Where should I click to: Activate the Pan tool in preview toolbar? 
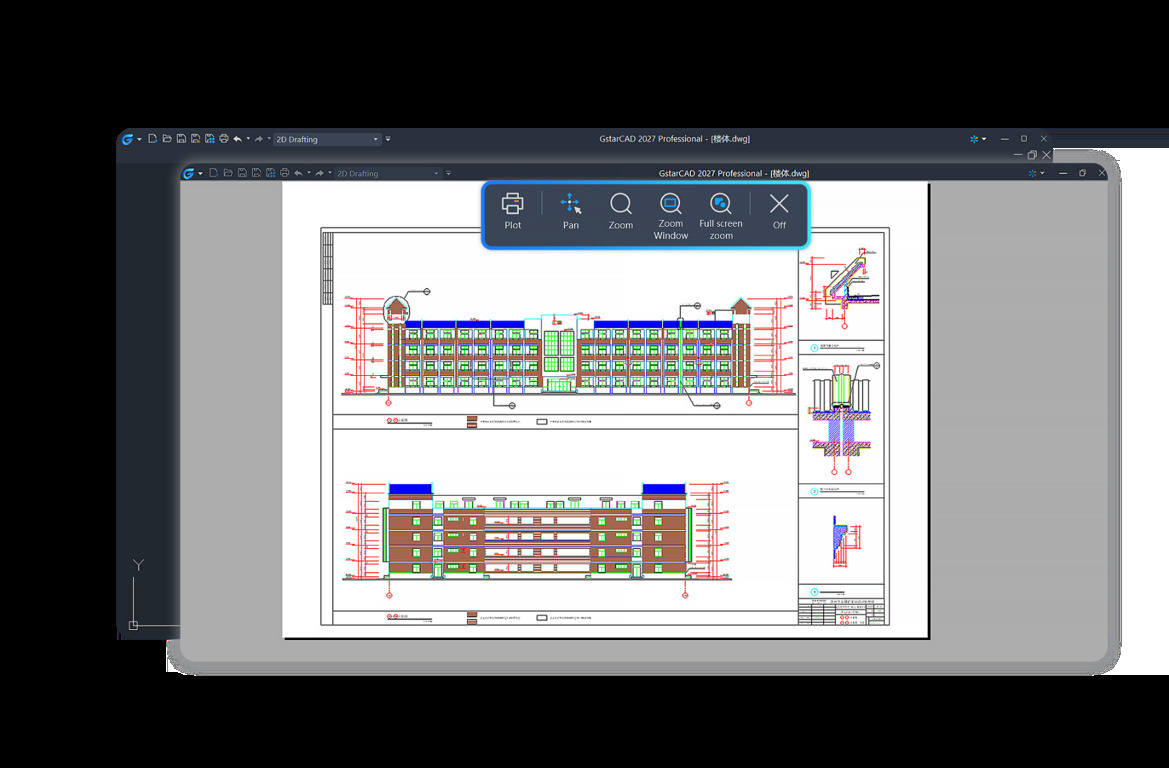coord(570,211)
